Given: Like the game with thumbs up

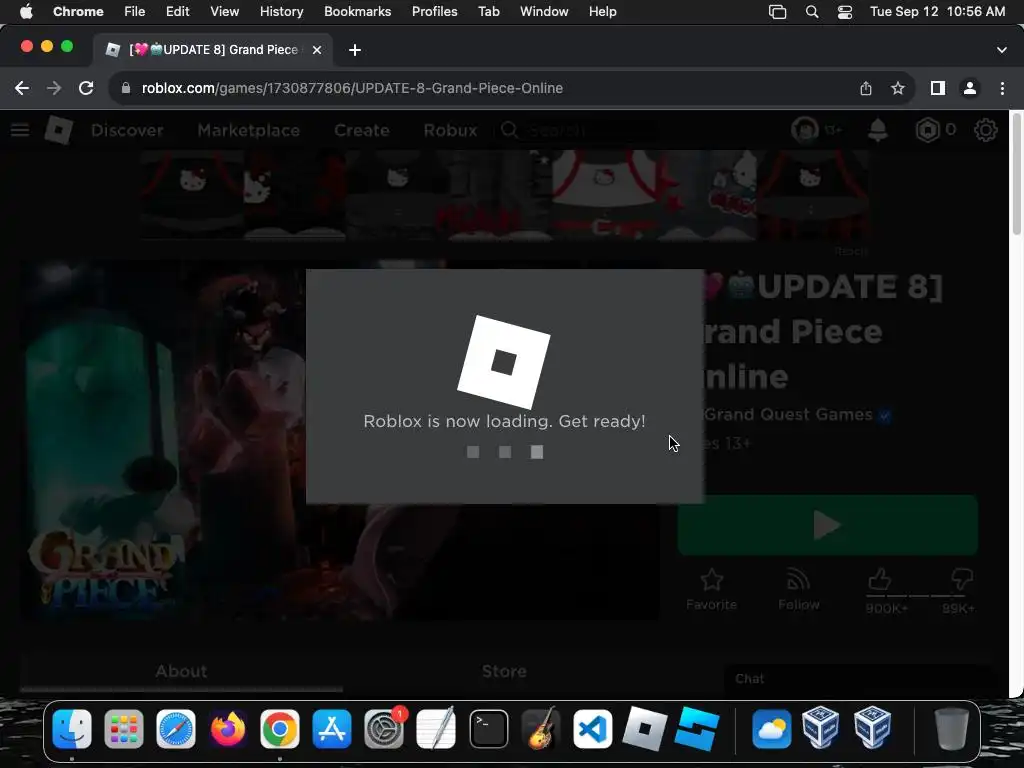Looking at the screenshot, I should point(880,580).
